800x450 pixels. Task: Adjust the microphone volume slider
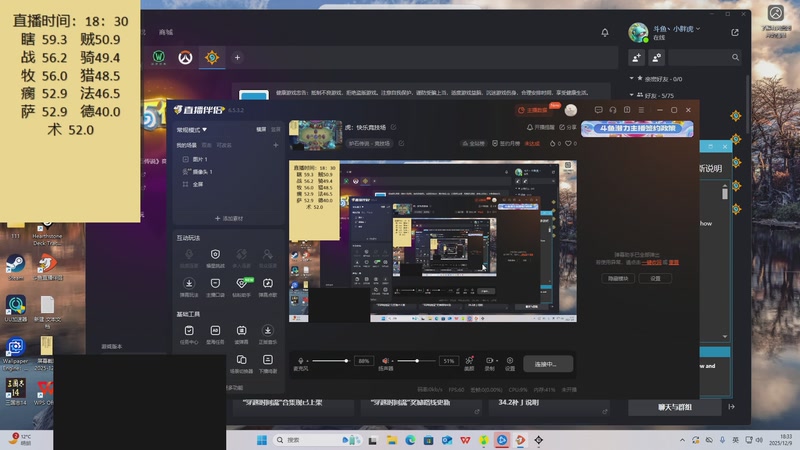point(331,361)
